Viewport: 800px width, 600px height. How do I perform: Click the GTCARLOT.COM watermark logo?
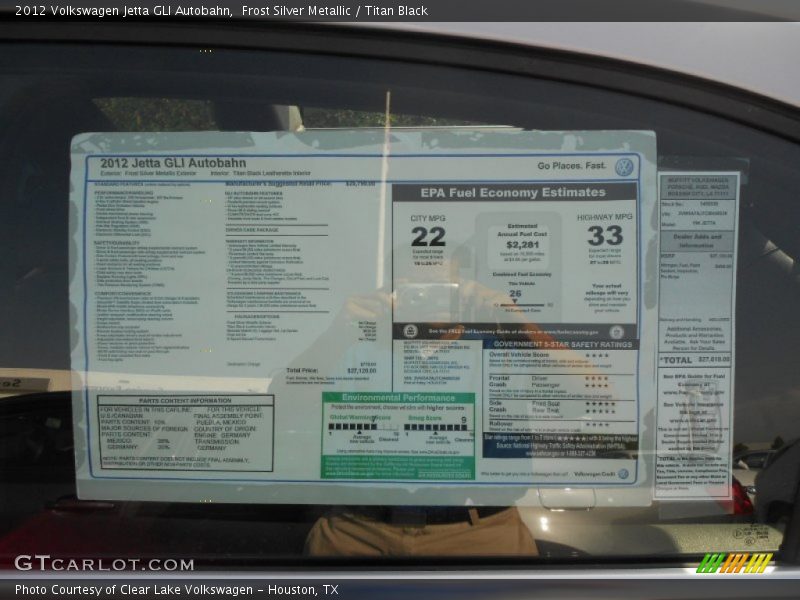tap(104, 563)
